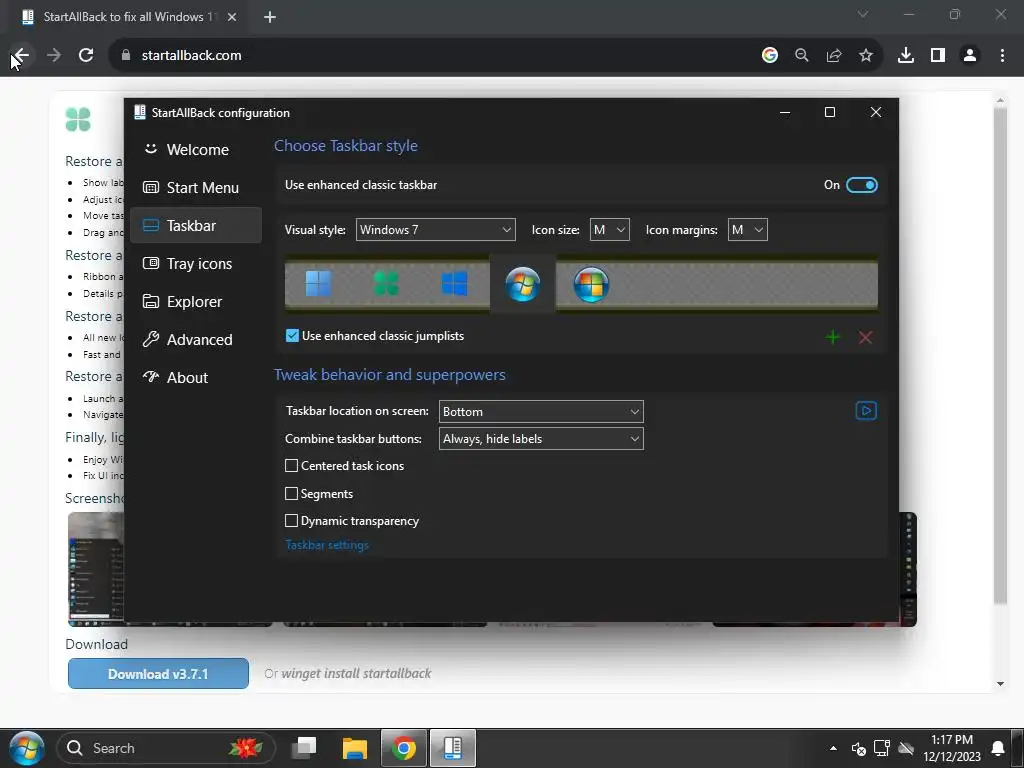The image size is (1024, 768).
Task: Click Download v3.7.1 button
Action: [158, 674]
